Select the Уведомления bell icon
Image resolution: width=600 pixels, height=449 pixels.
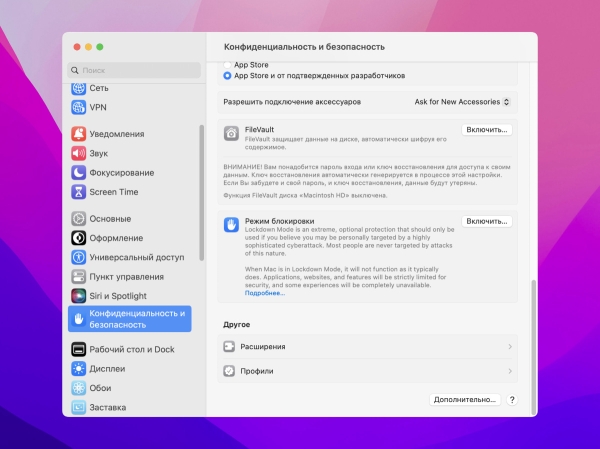point(78,134)
